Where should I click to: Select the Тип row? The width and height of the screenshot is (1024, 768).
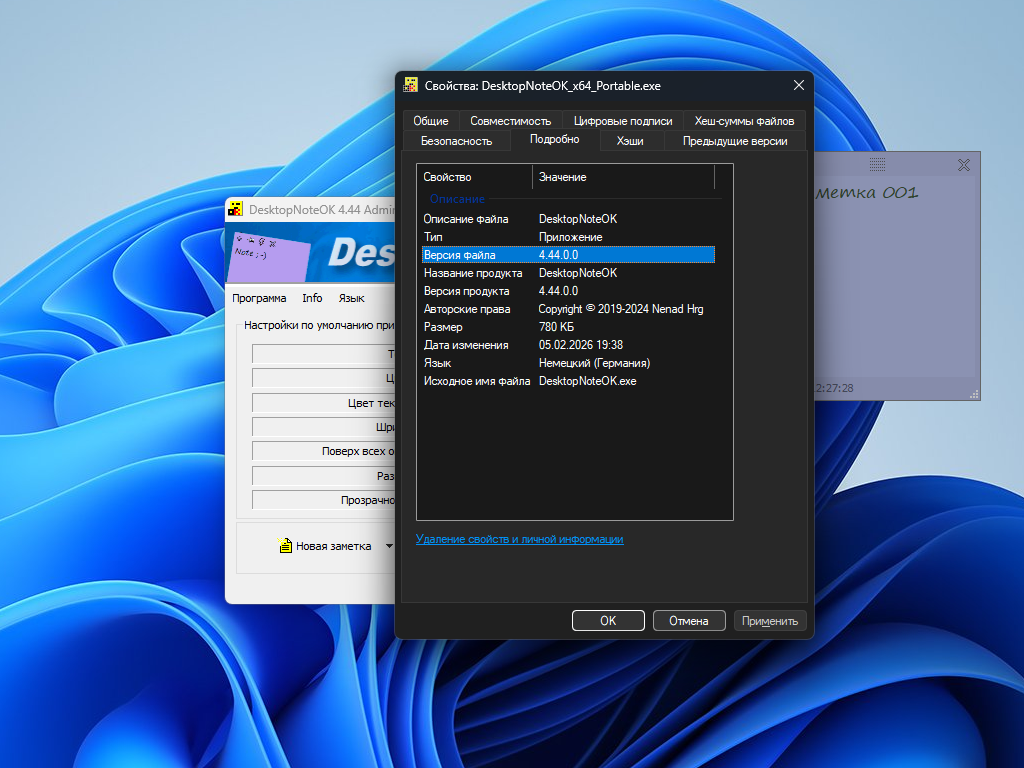(568, 237)
